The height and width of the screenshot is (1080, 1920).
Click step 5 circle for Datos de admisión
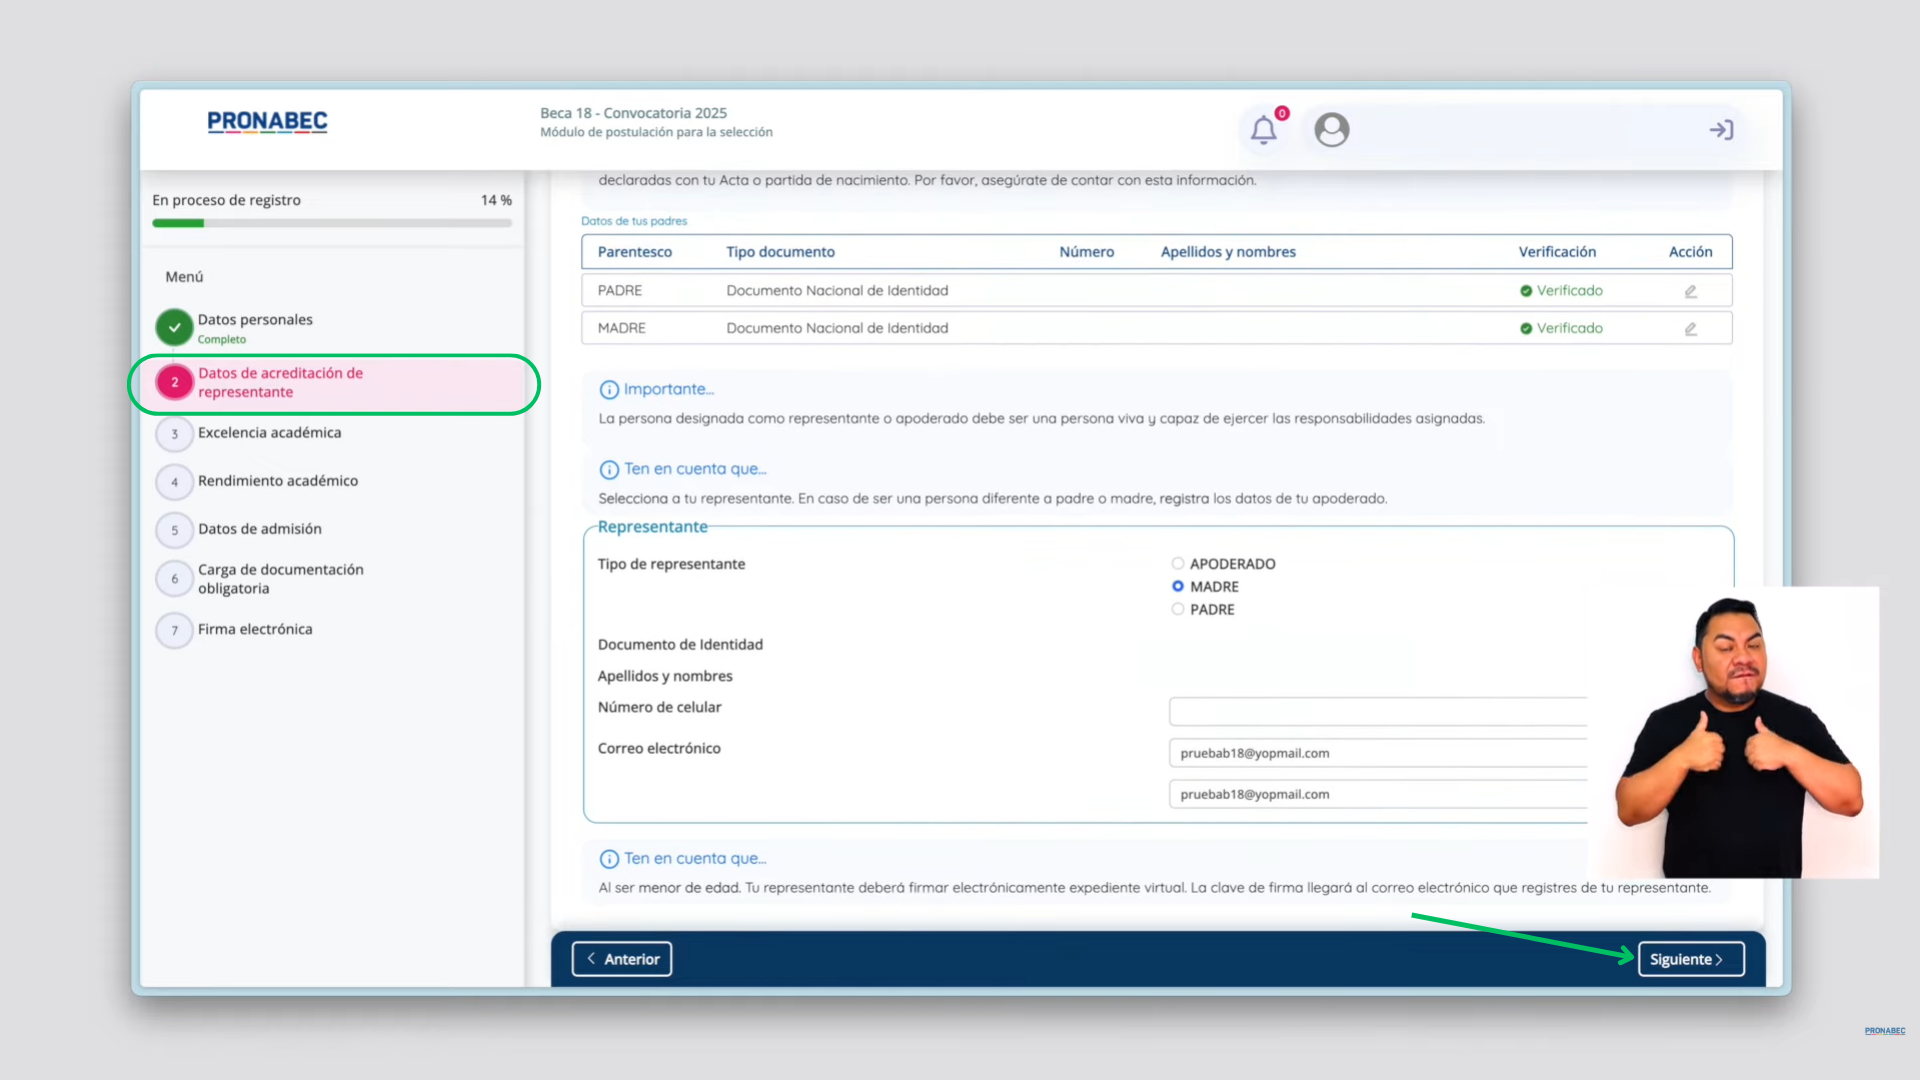pos(174,530)
